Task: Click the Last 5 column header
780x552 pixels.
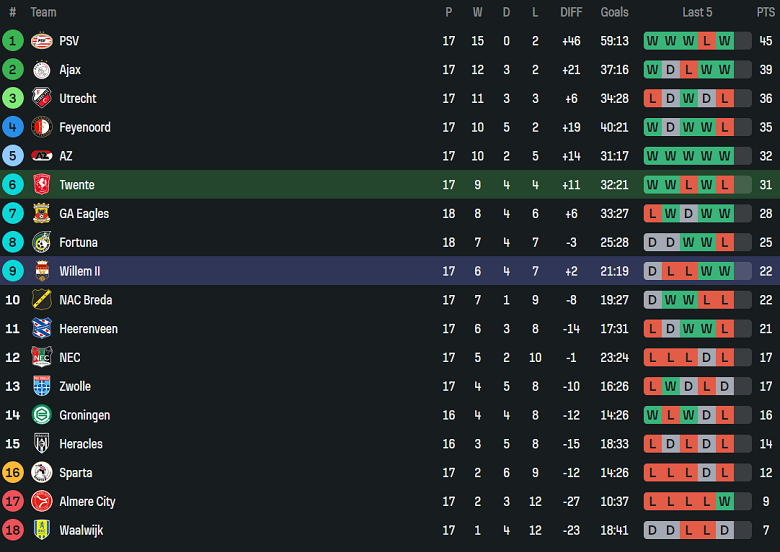Action: 697,12
